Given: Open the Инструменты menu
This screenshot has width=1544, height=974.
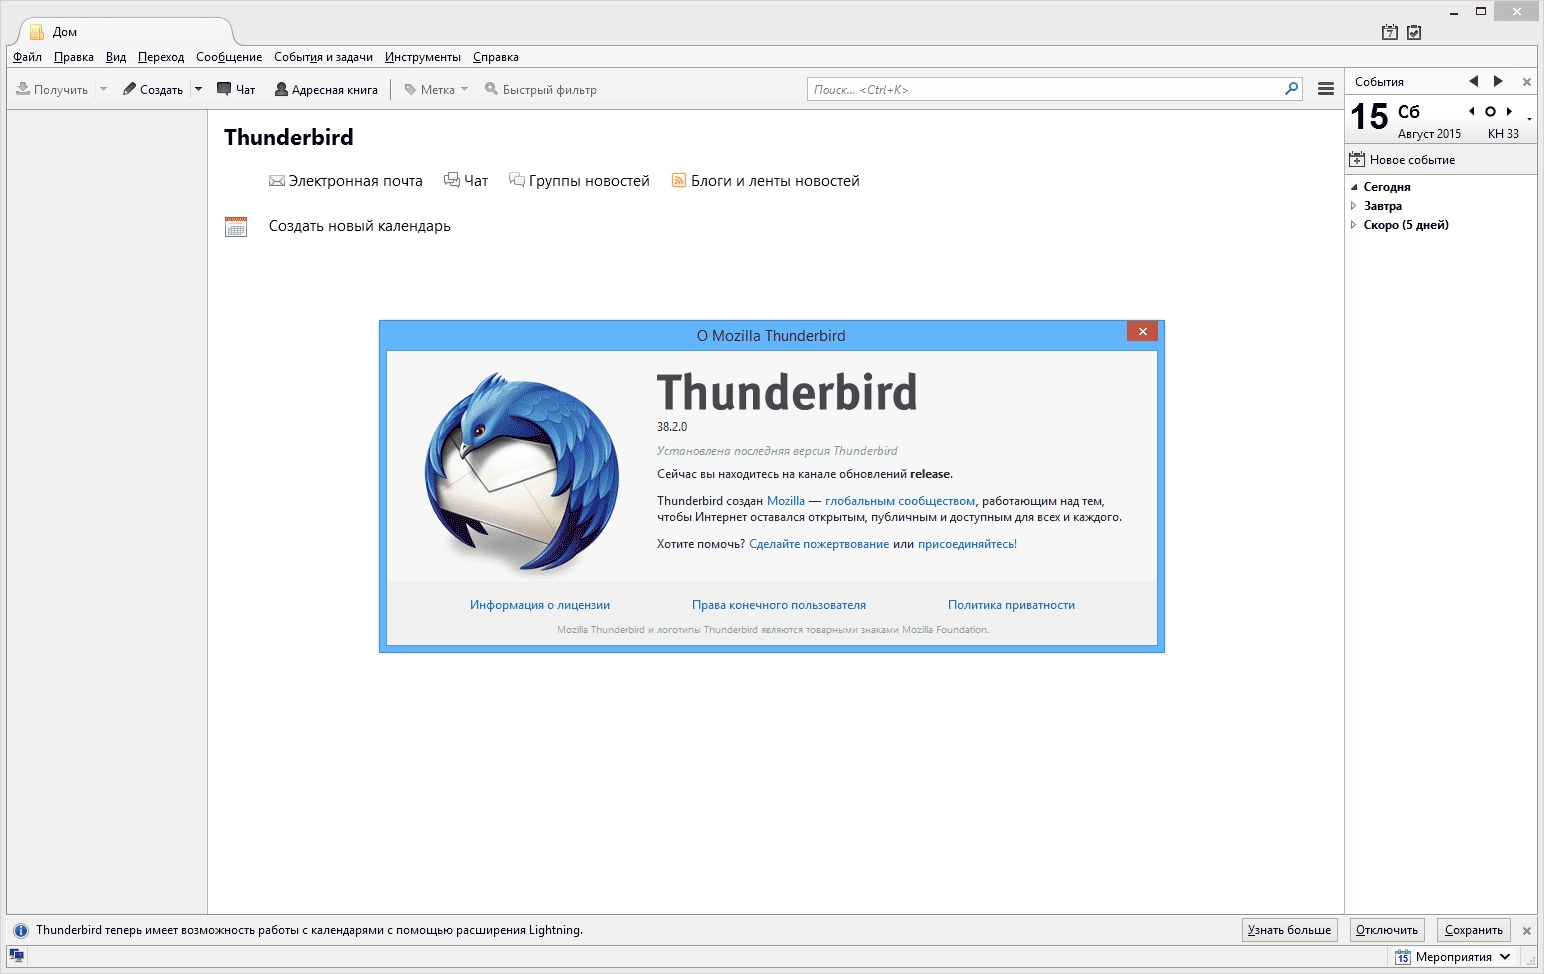Looking at the screenshot, I should 423,57.
